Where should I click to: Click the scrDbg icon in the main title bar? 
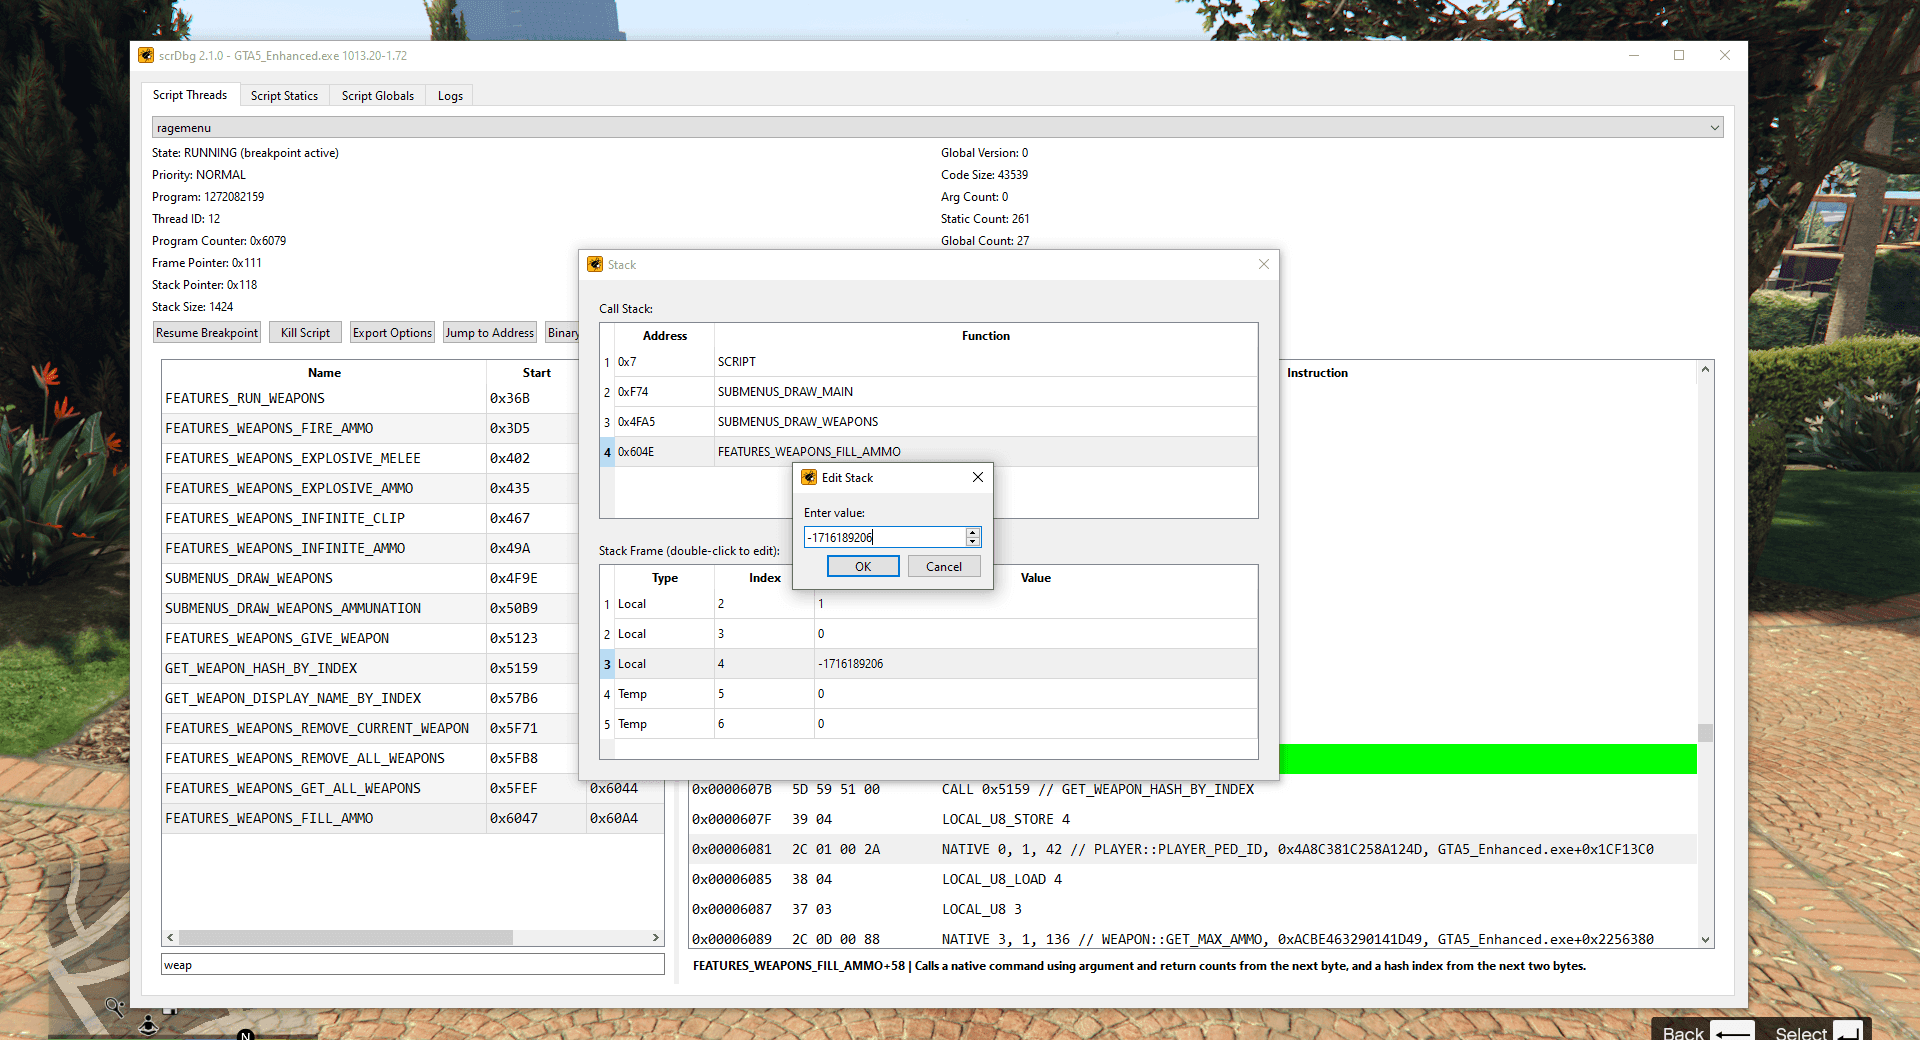tap(146, 56)
